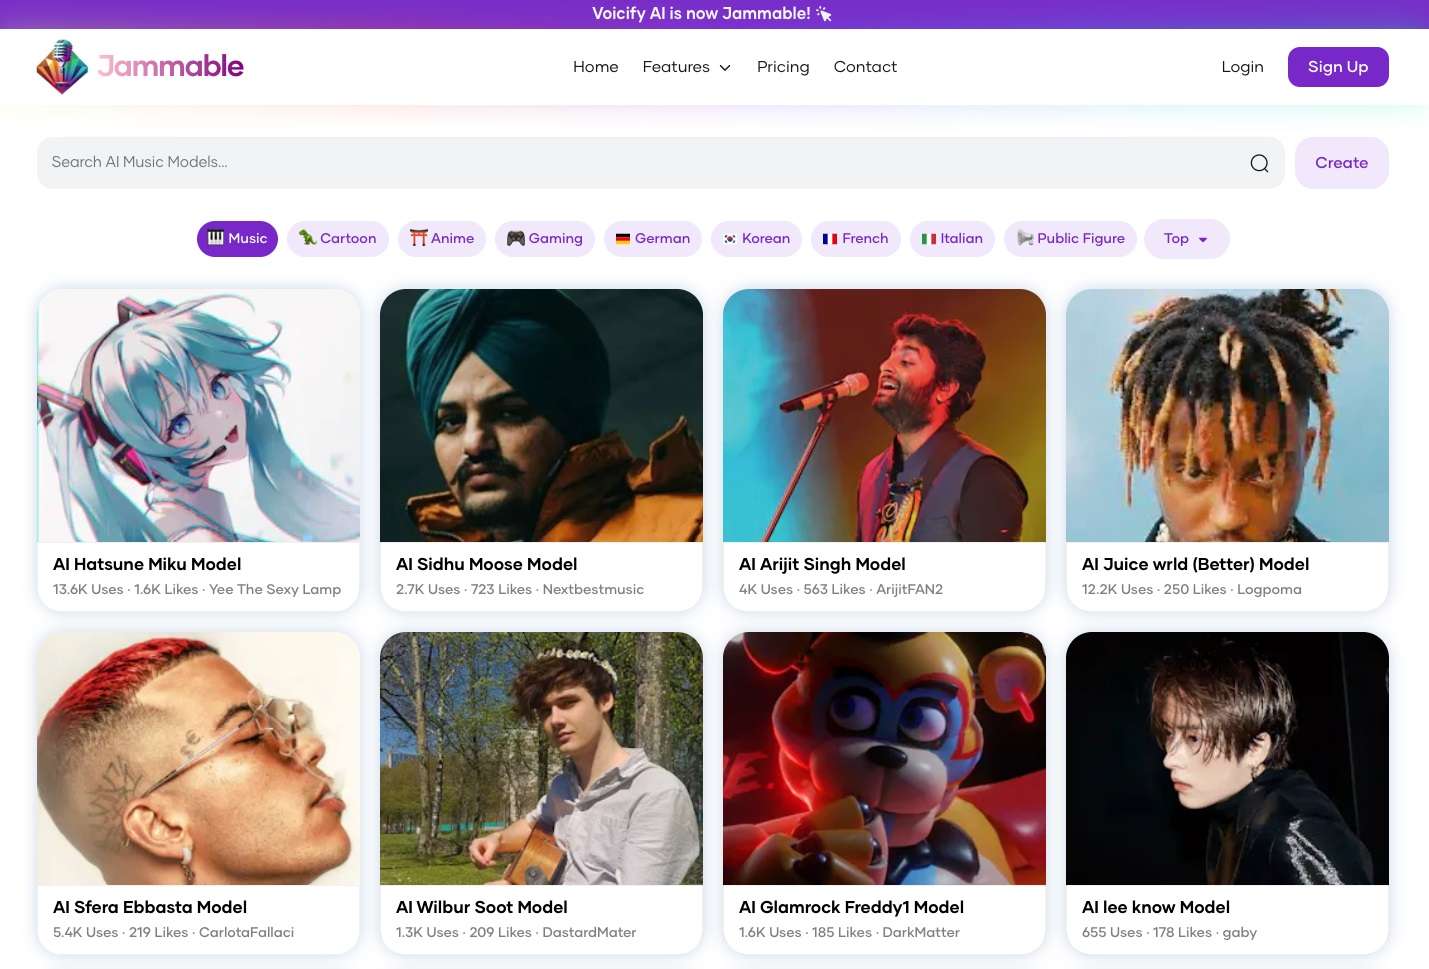Filter by Cartoon category

tap(338, 239)
